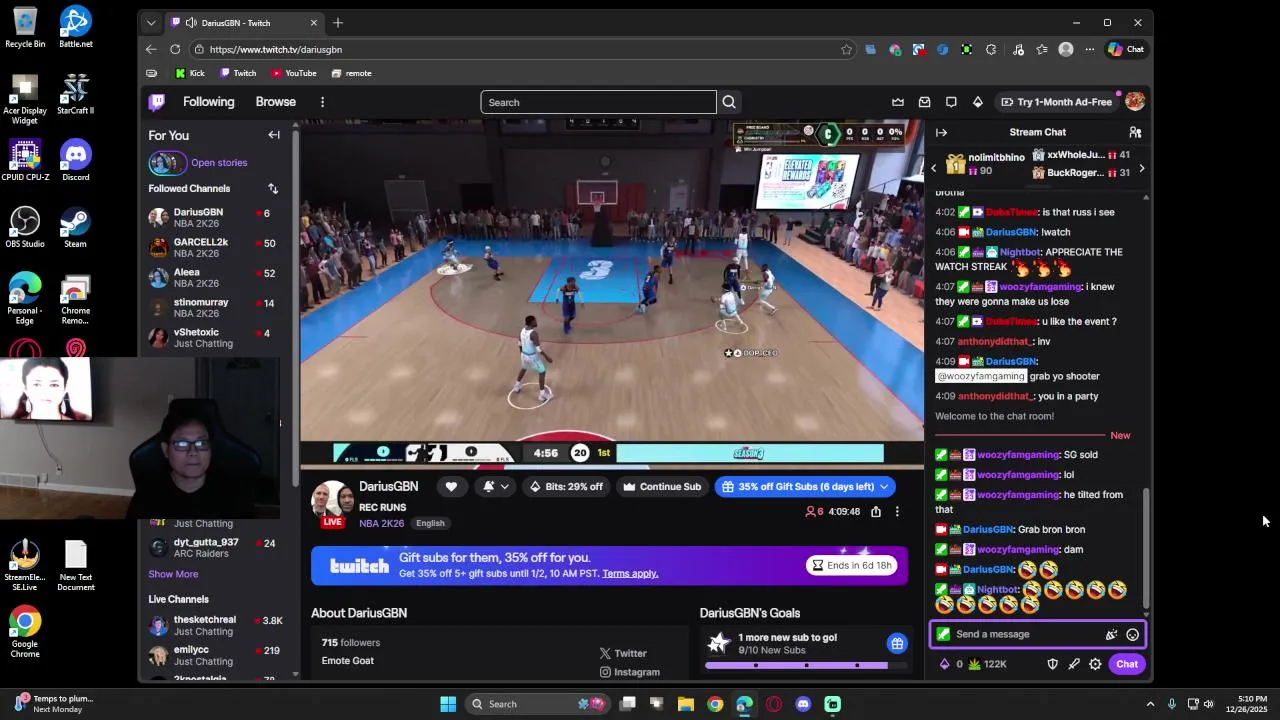1280x720 pixels.
Task: Open the 122K channel points icon
Action: click(x=975, y=664)
